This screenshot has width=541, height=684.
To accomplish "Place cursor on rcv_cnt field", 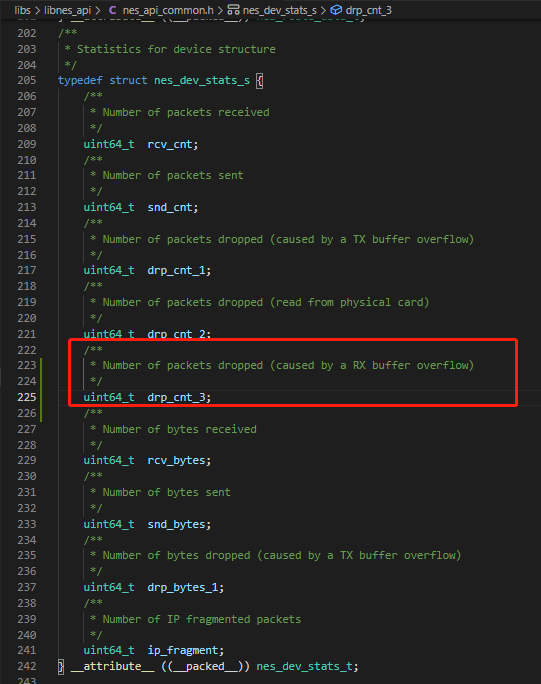I will tap(170, 144).
